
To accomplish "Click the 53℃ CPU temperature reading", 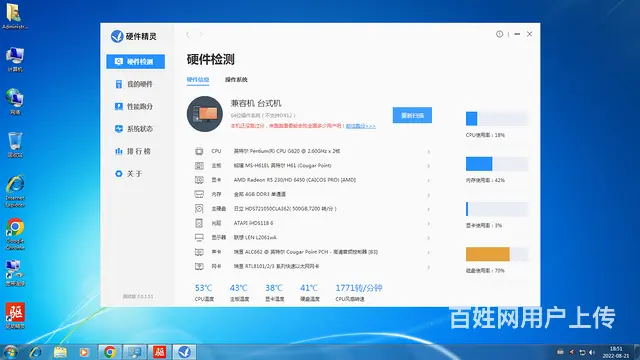I will click(204, 288).
